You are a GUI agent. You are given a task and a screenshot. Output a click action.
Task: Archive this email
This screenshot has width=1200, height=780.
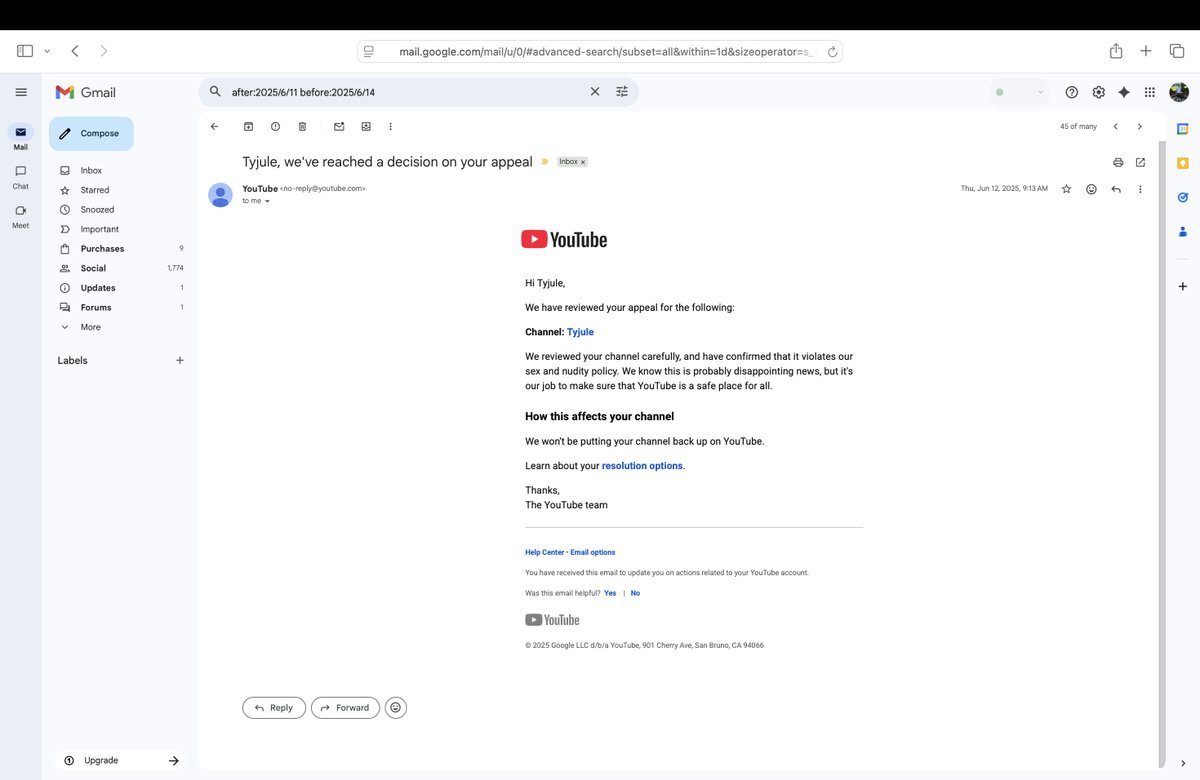[248, 127]
